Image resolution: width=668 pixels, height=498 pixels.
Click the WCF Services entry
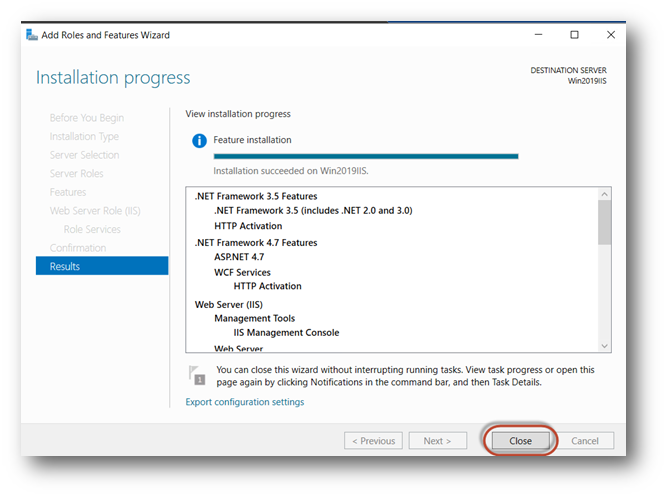242,272
